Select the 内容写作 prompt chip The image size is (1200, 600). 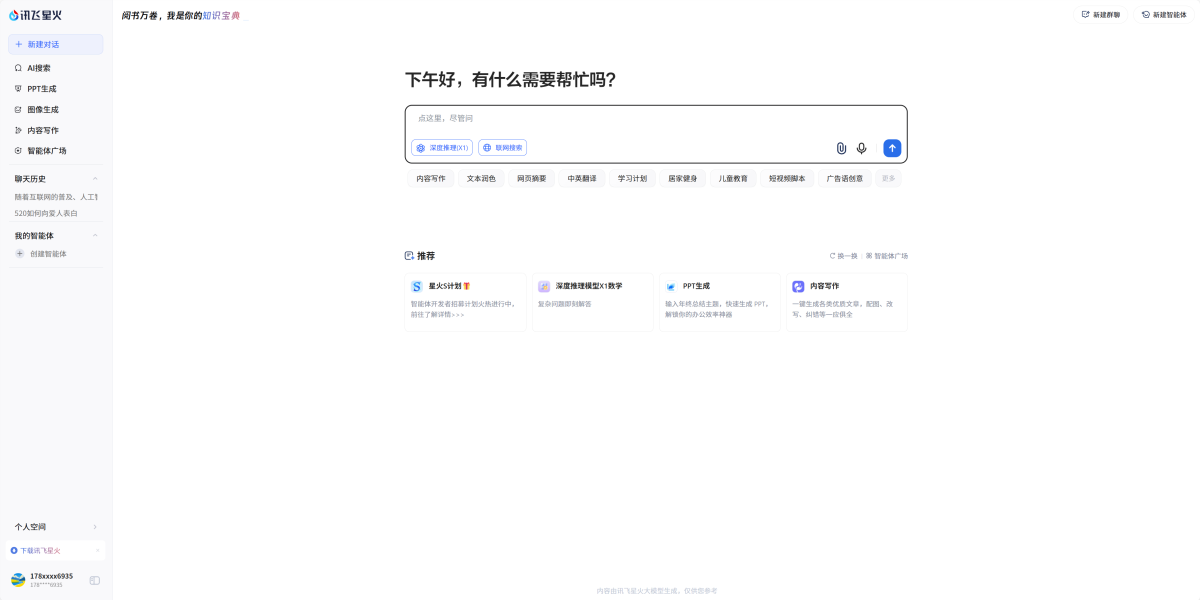click(431, 179)
